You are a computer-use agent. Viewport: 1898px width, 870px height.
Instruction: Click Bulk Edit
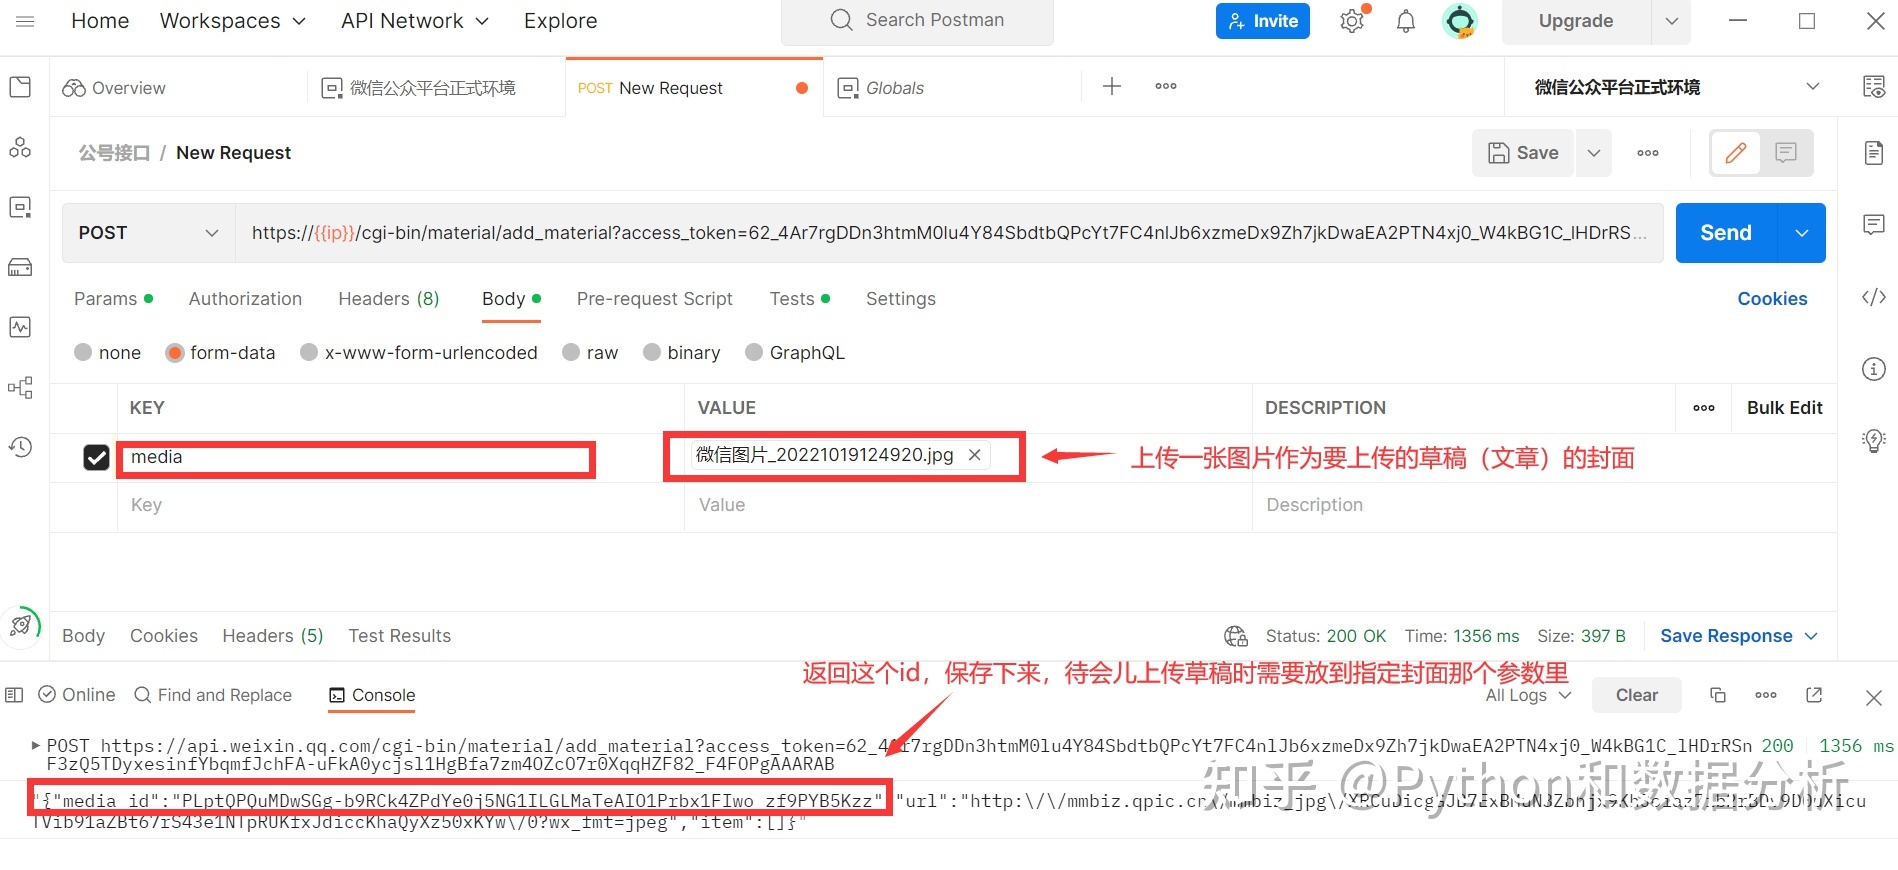coord(1785,408)
